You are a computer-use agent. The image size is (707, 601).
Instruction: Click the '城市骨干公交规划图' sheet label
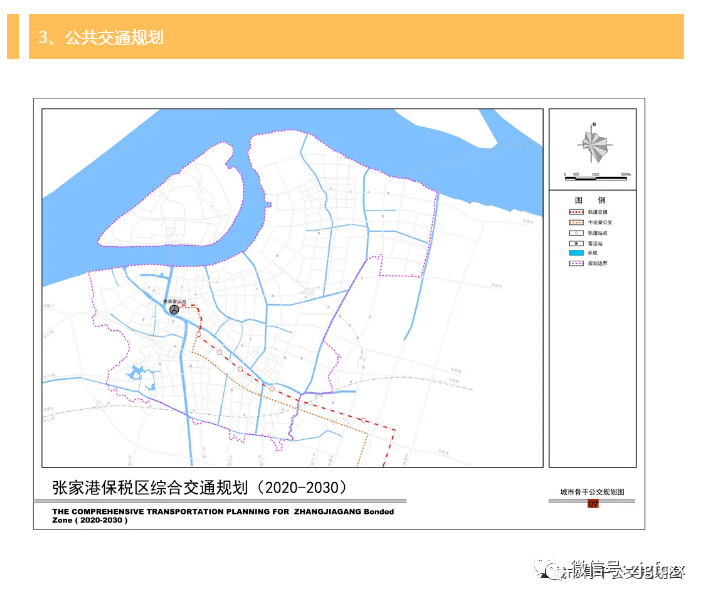[592, 492]
